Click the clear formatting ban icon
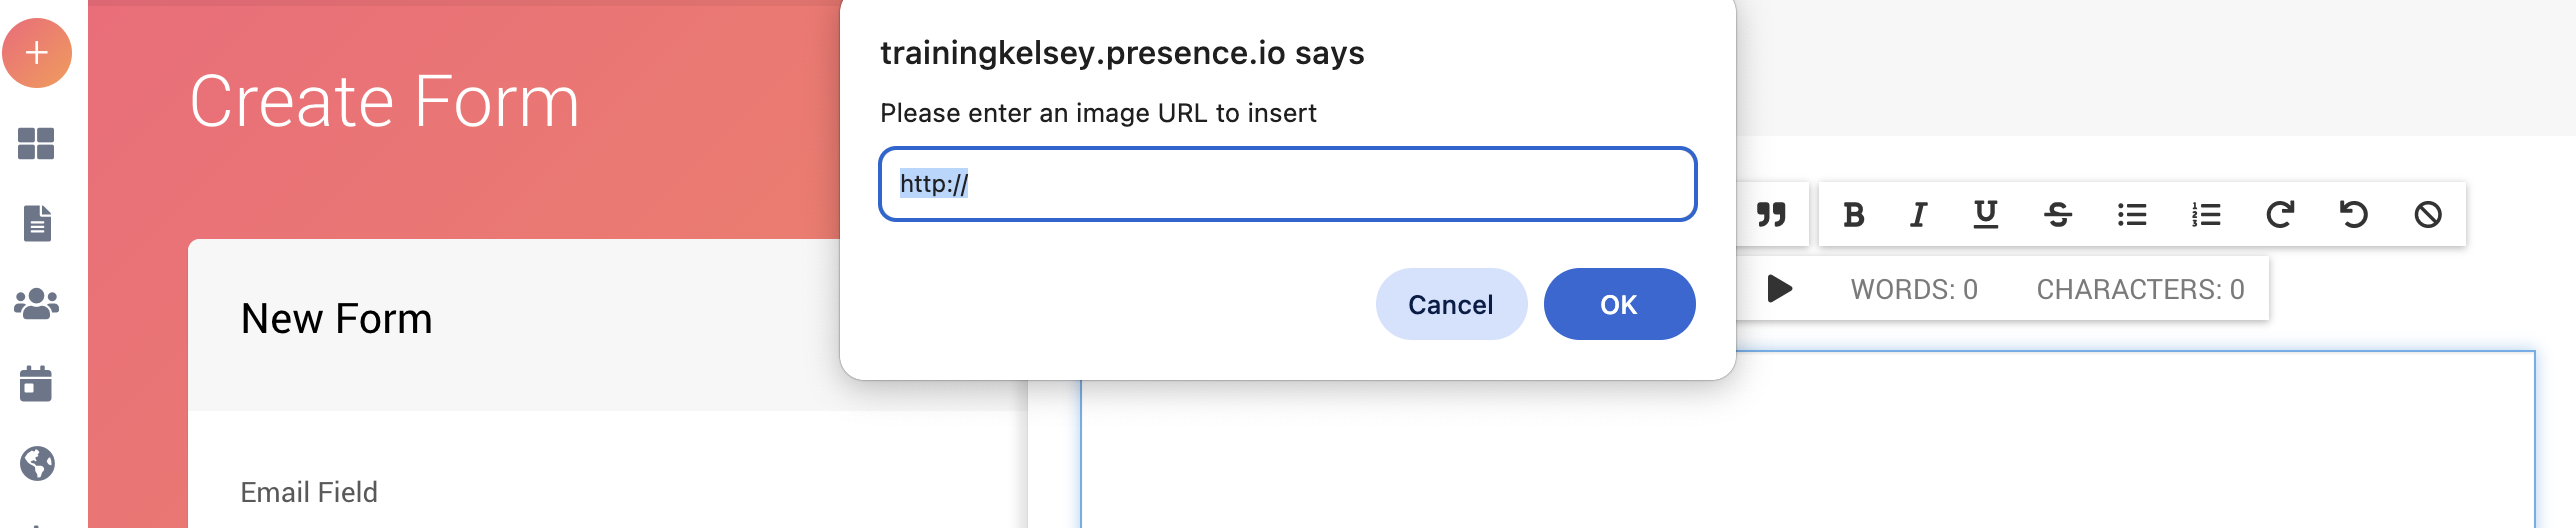 [x=2427, y=214]
